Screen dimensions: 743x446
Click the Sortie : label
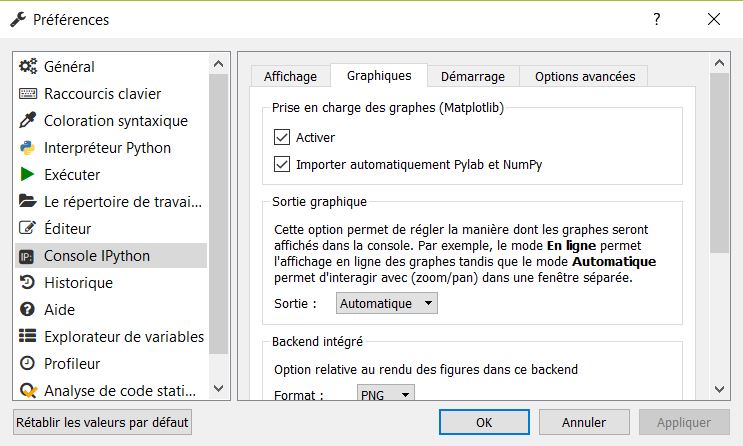tap(295, 303)
